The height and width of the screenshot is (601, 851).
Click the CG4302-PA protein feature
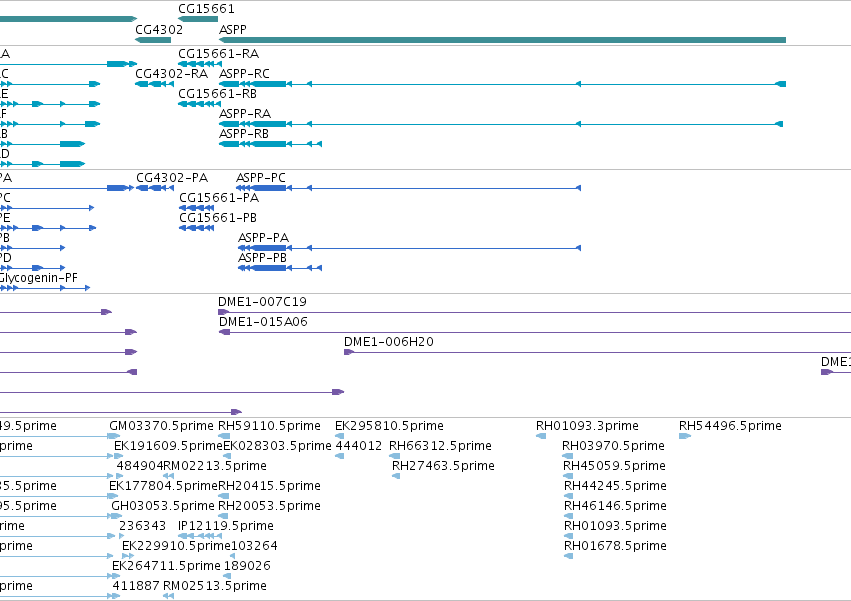point(155,188)
